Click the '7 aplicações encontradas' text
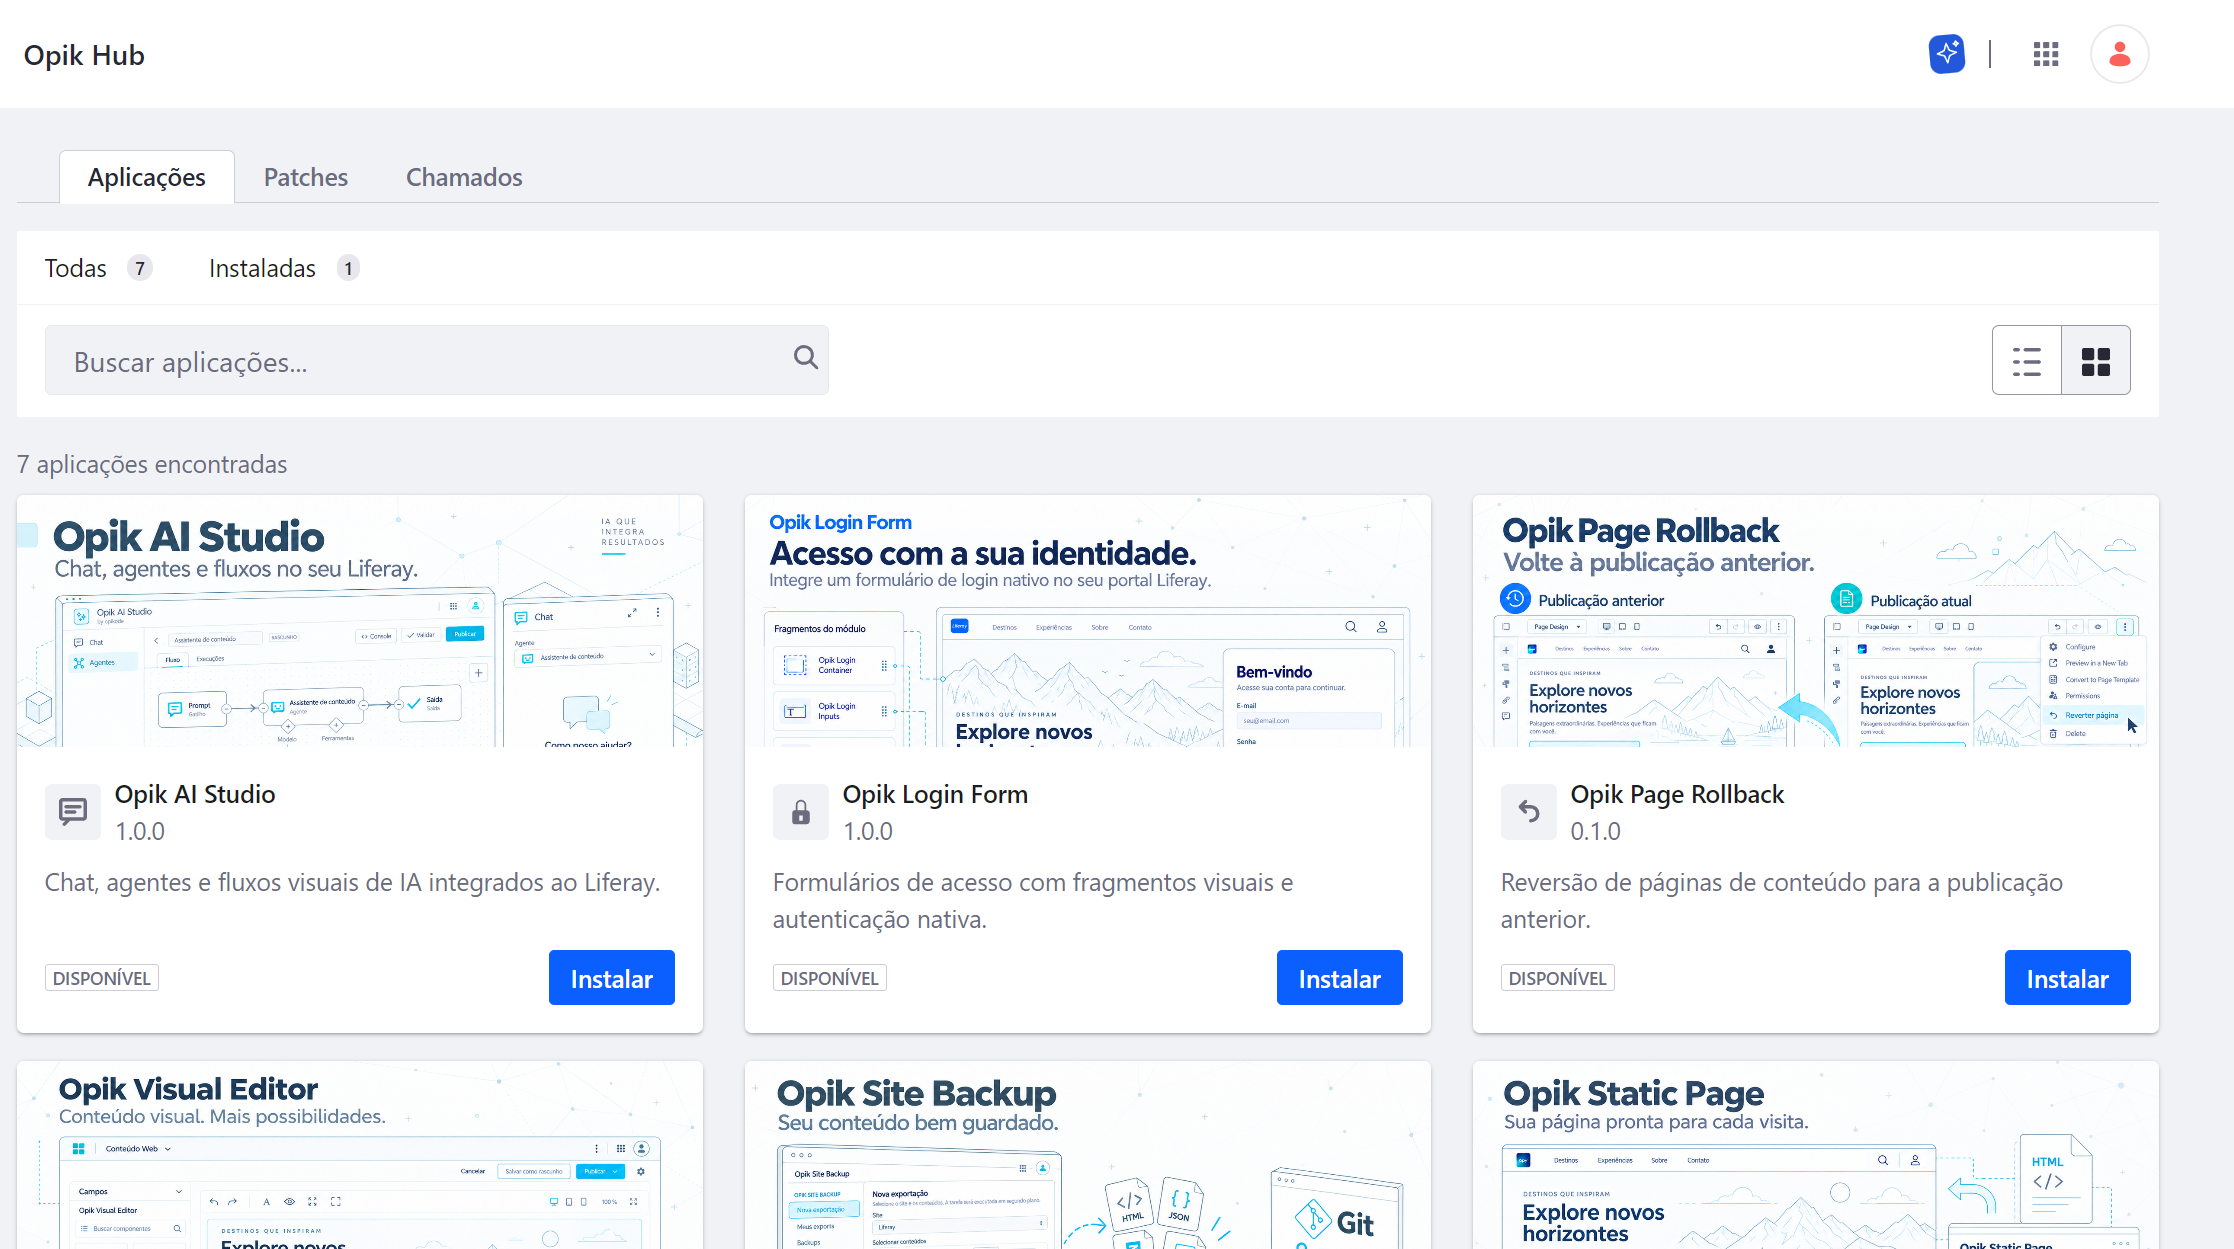Viewport: 2234px width, 1249px height. tap(152, 464)
